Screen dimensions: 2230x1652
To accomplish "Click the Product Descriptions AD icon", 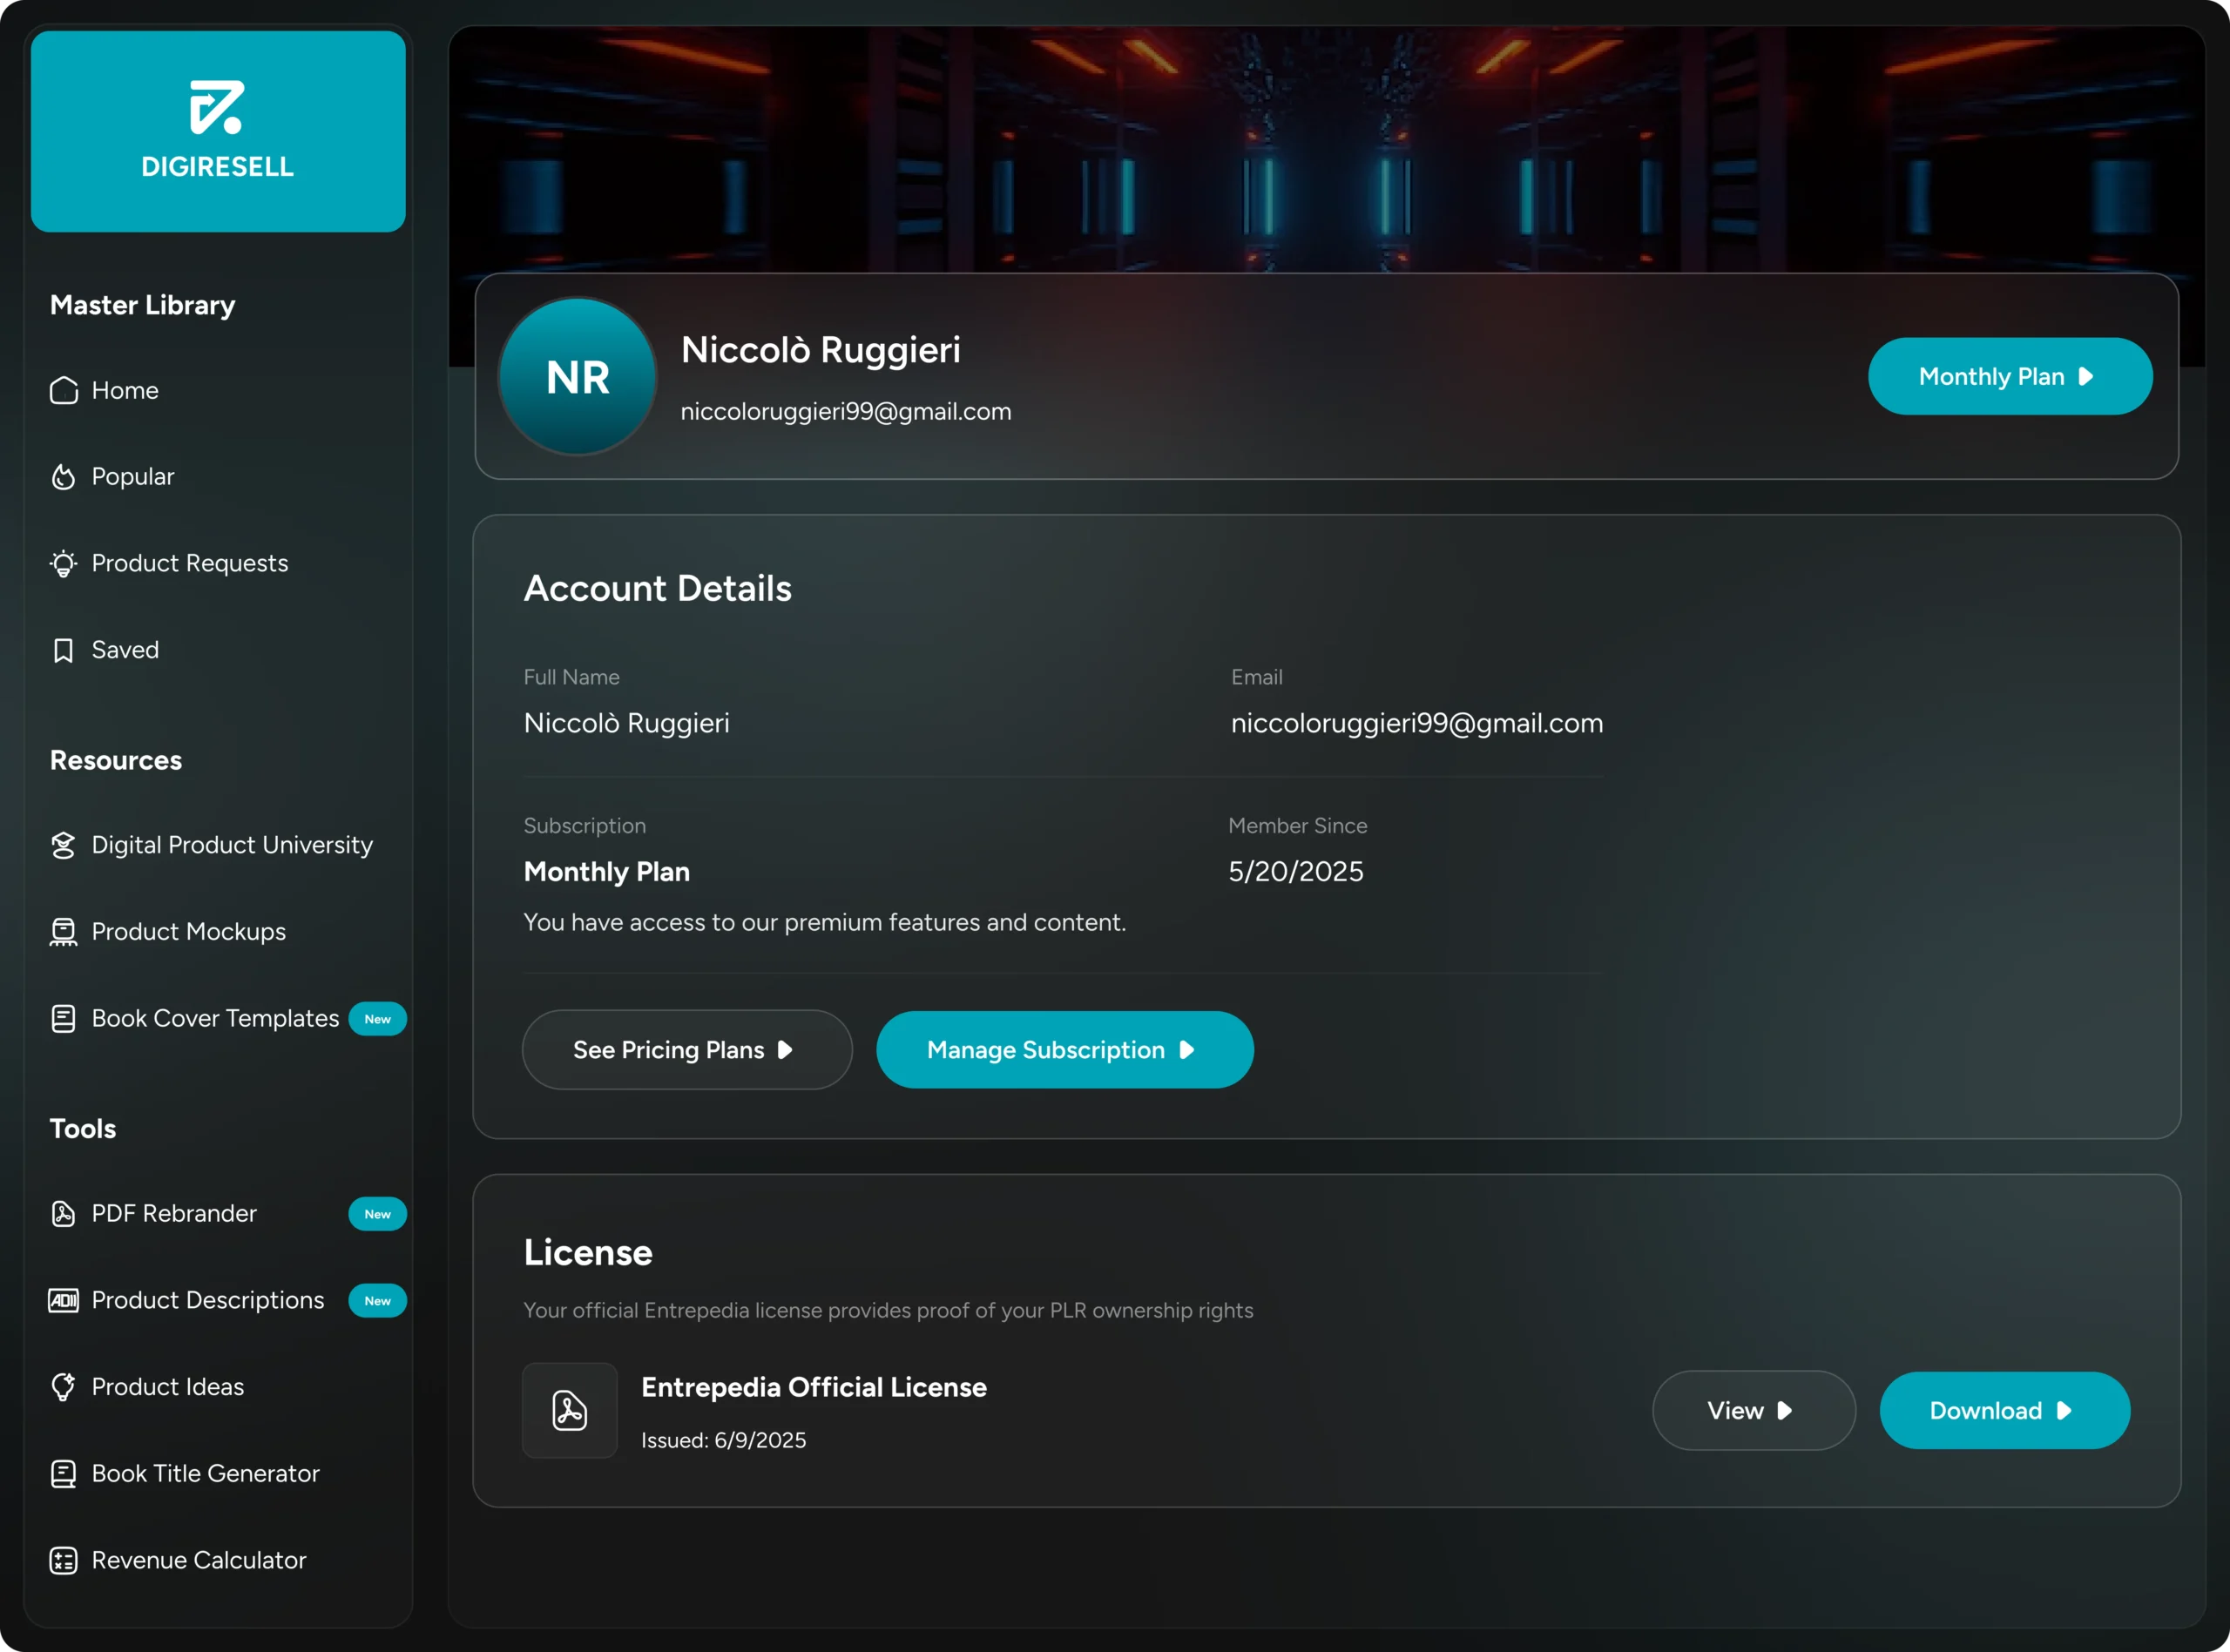I will [x=63, y=1300].
